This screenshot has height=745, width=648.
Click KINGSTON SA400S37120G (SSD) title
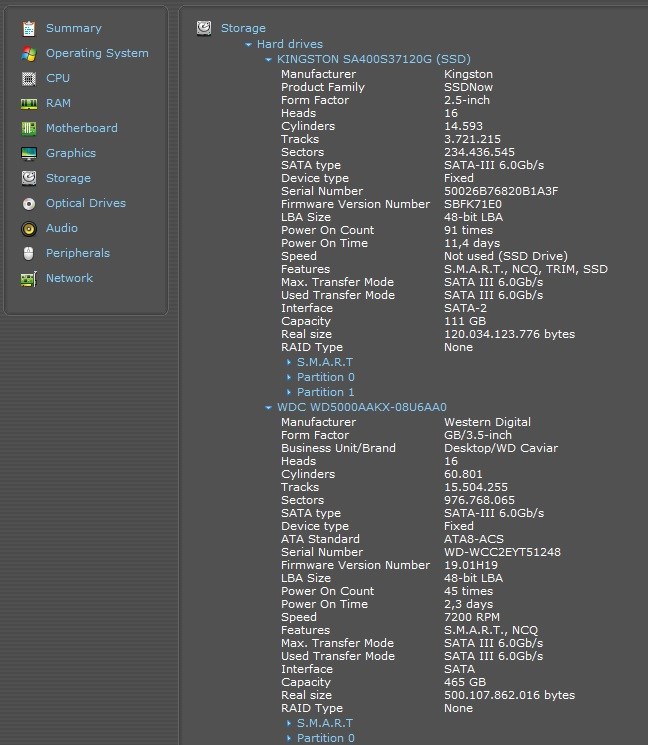click(374, 59)
